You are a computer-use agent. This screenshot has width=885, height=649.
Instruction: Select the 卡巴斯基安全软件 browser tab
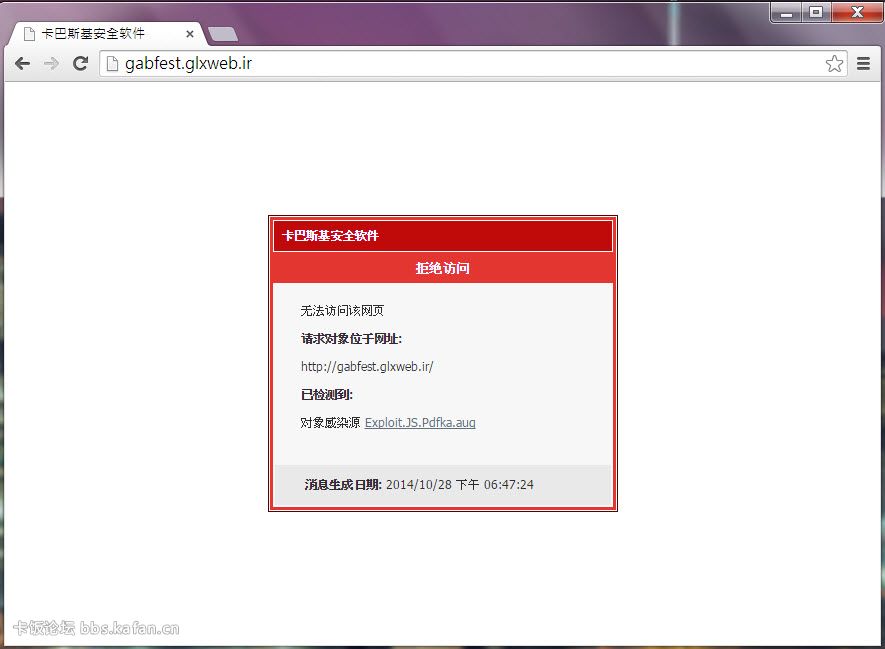point(107,34)
